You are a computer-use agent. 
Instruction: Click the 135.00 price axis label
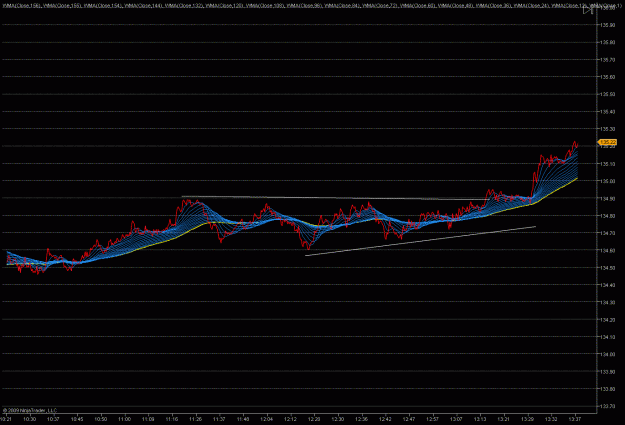pos(607,181)
